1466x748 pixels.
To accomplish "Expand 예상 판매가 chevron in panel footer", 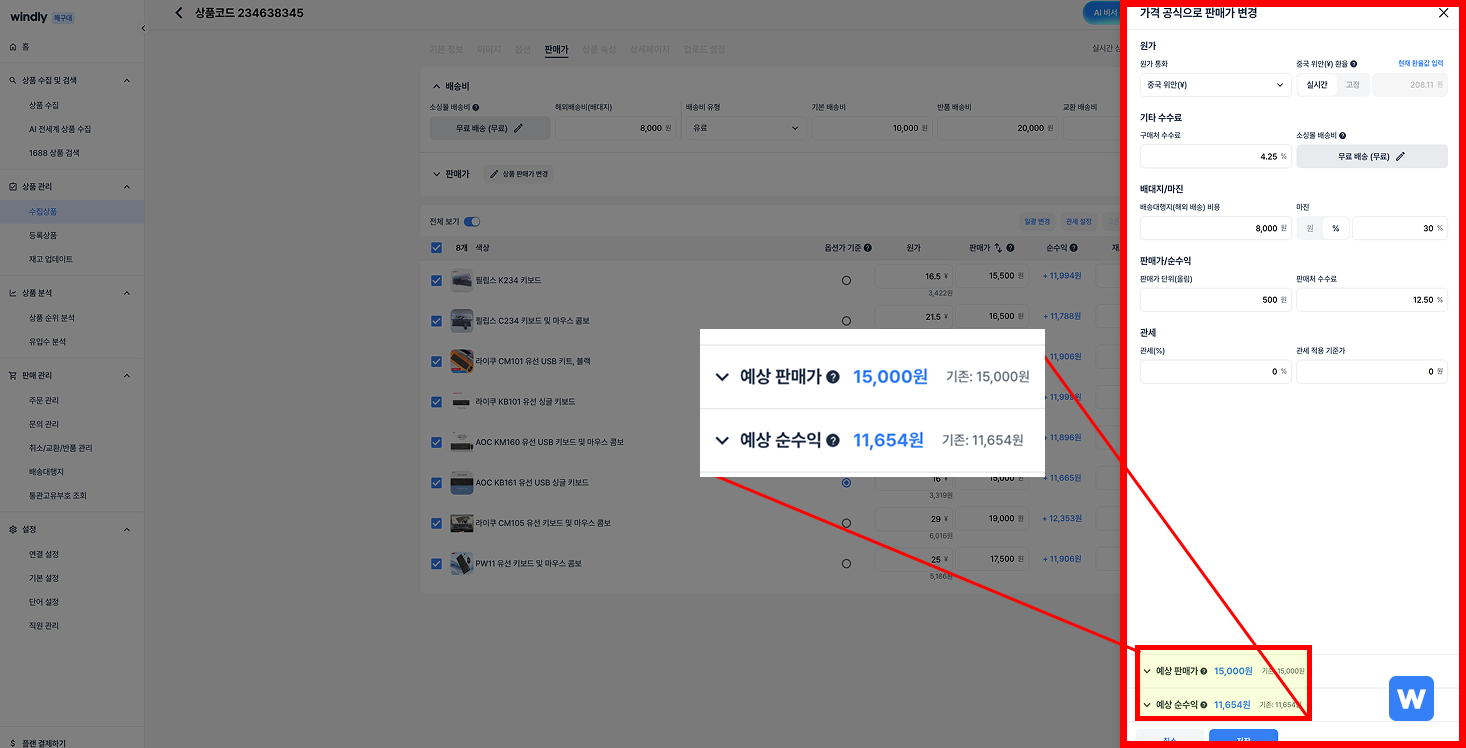I will [1147, 671].
